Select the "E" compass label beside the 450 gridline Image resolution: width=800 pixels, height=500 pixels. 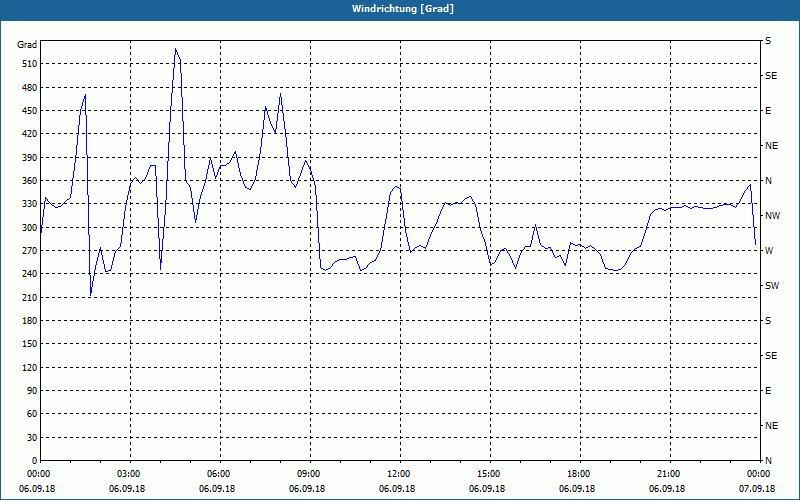pyautogui.click(x=768, y=111)
